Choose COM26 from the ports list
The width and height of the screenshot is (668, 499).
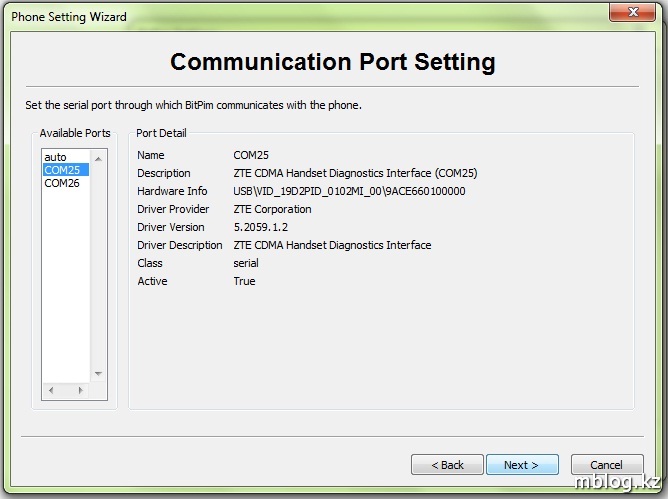pyautogui.click(x=62, y=183)
